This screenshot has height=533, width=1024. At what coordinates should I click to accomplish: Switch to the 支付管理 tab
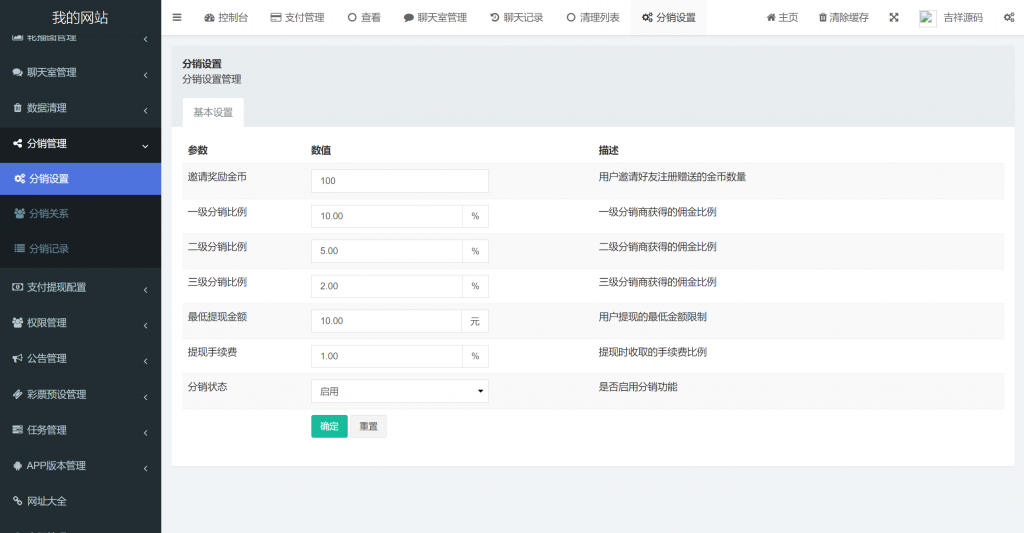pyautogui.click(x=297, y=17)
